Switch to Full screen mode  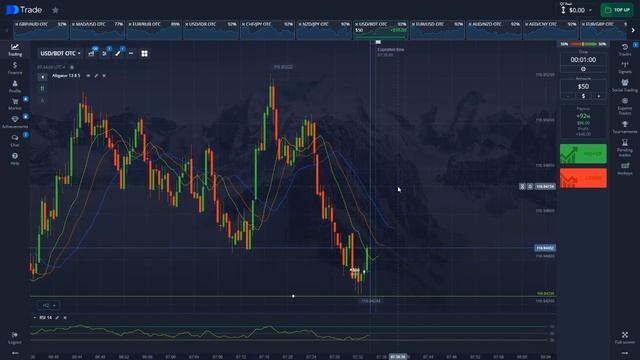624,338
